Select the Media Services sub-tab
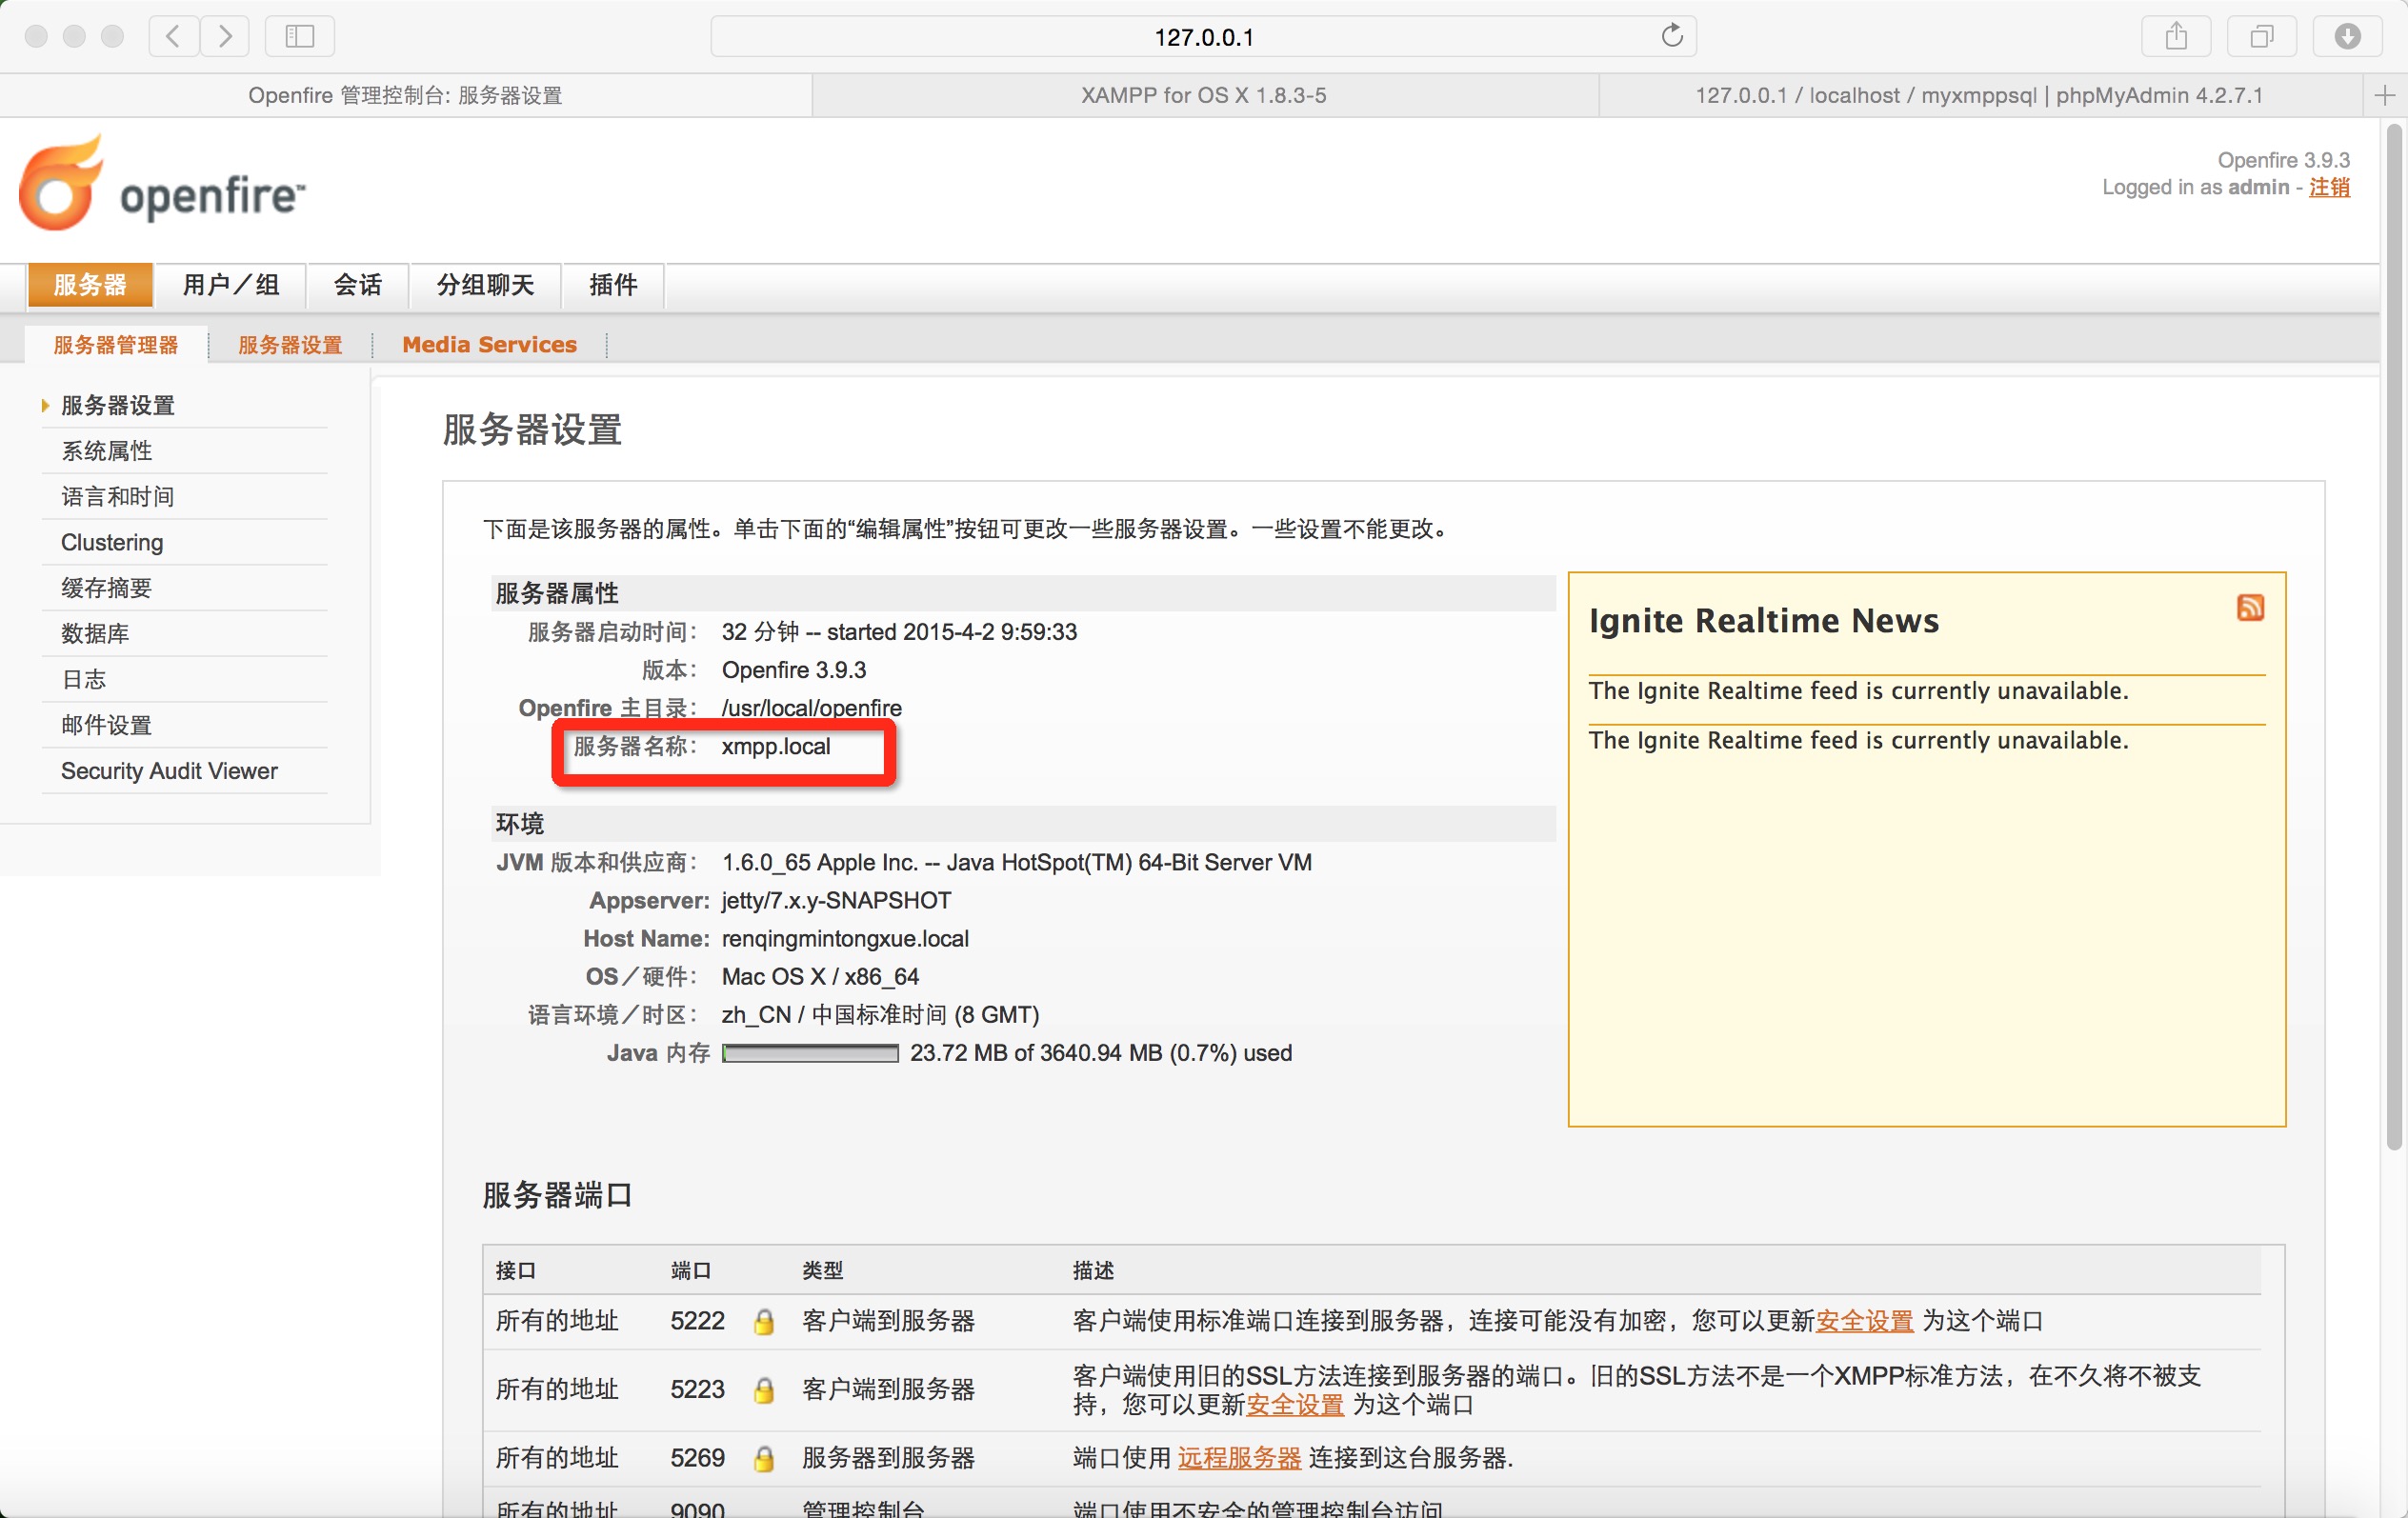2408x1518 pixels. [x=489, y=345]
